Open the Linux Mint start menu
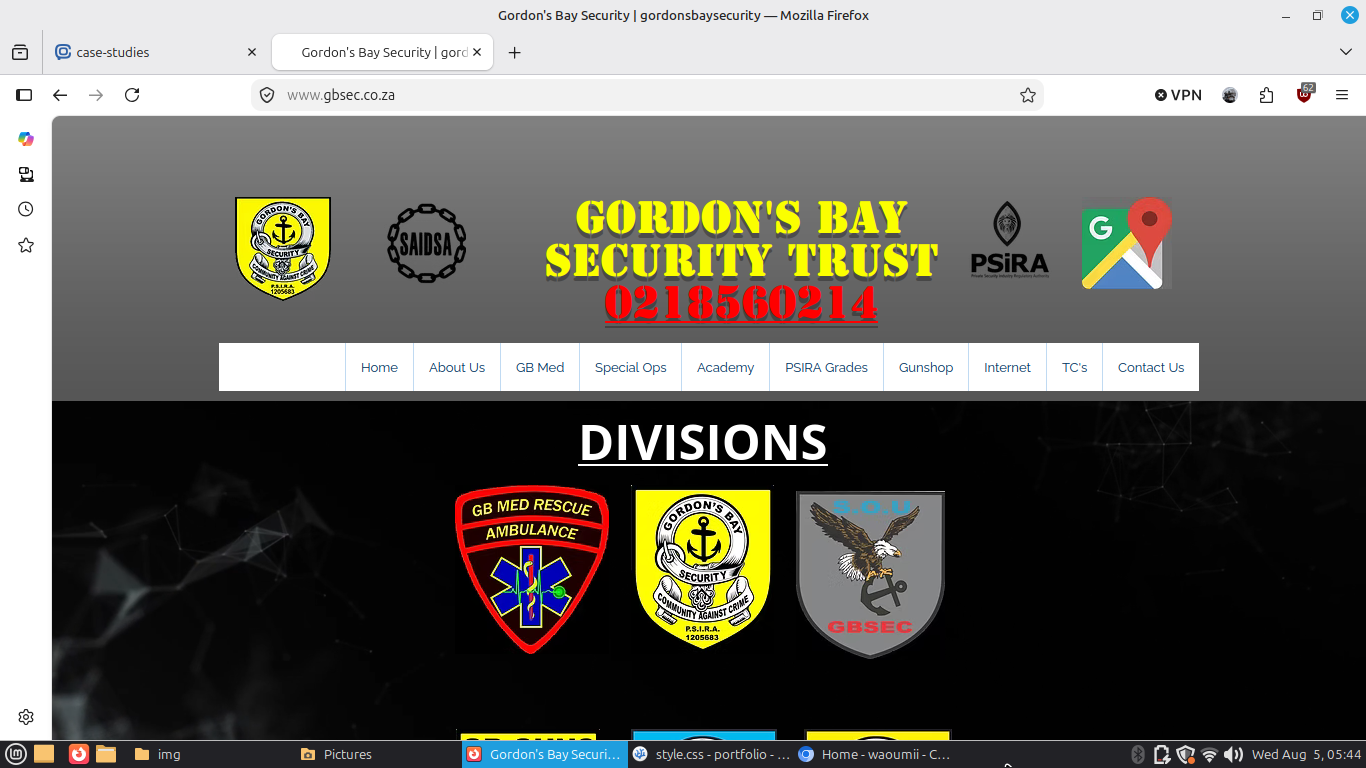This screenshot has height=768, width=1366. pyautogui.click(x=16, y=754)
